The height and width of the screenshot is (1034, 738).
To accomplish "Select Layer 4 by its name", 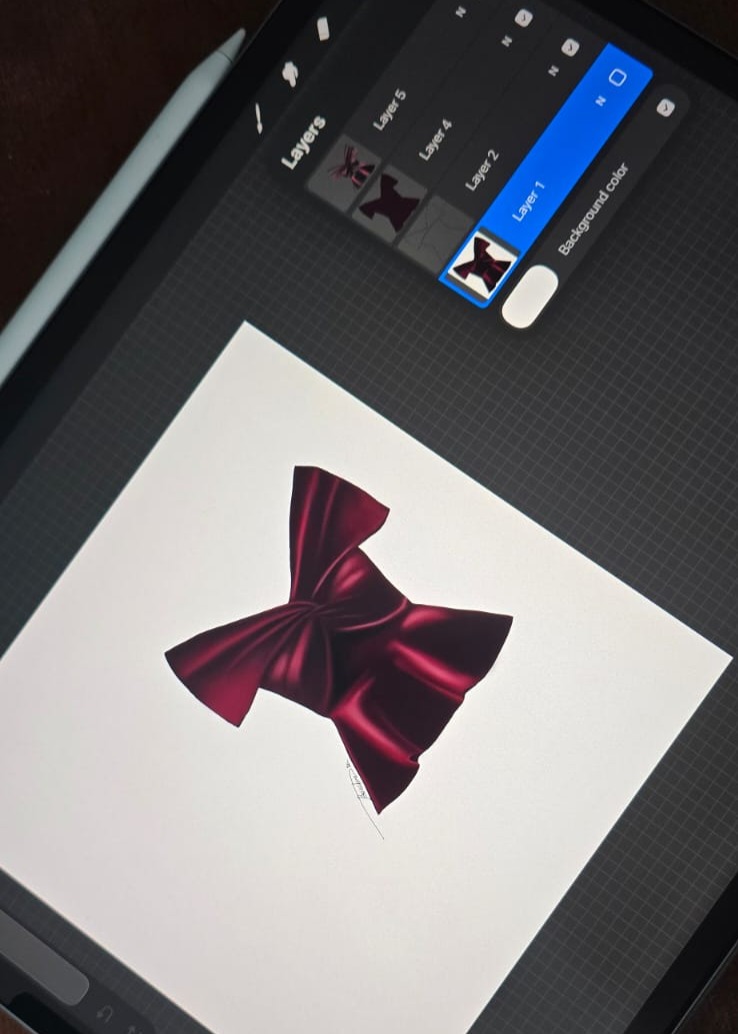I will point(435,139).
